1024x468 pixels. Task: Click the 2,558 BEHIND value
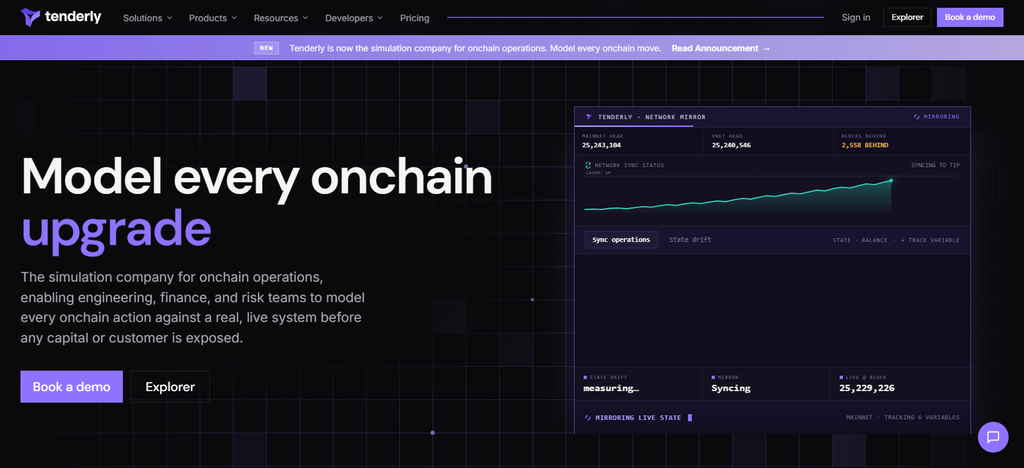coord(865,145)
